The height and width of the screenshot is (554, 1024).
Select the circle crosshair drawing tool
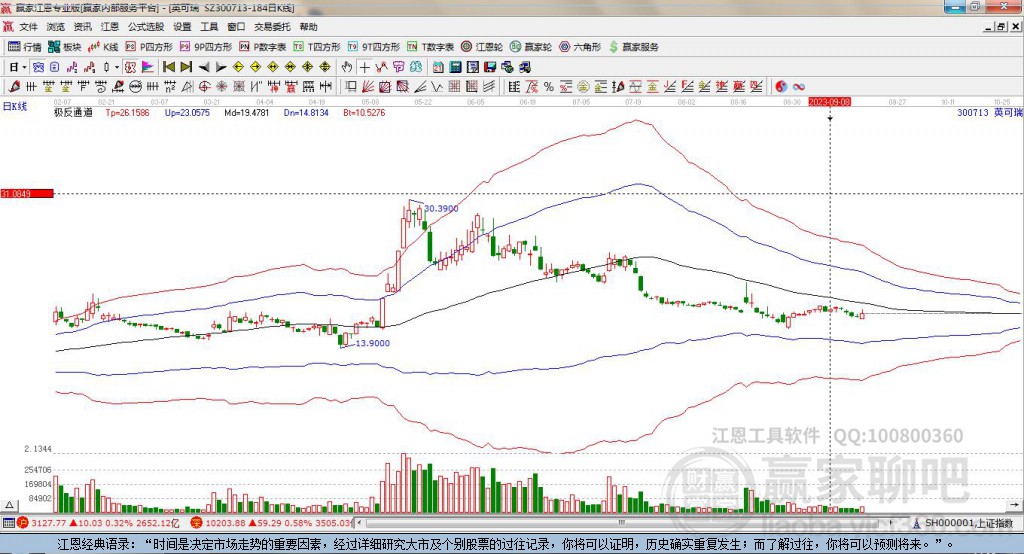point(204,86)
